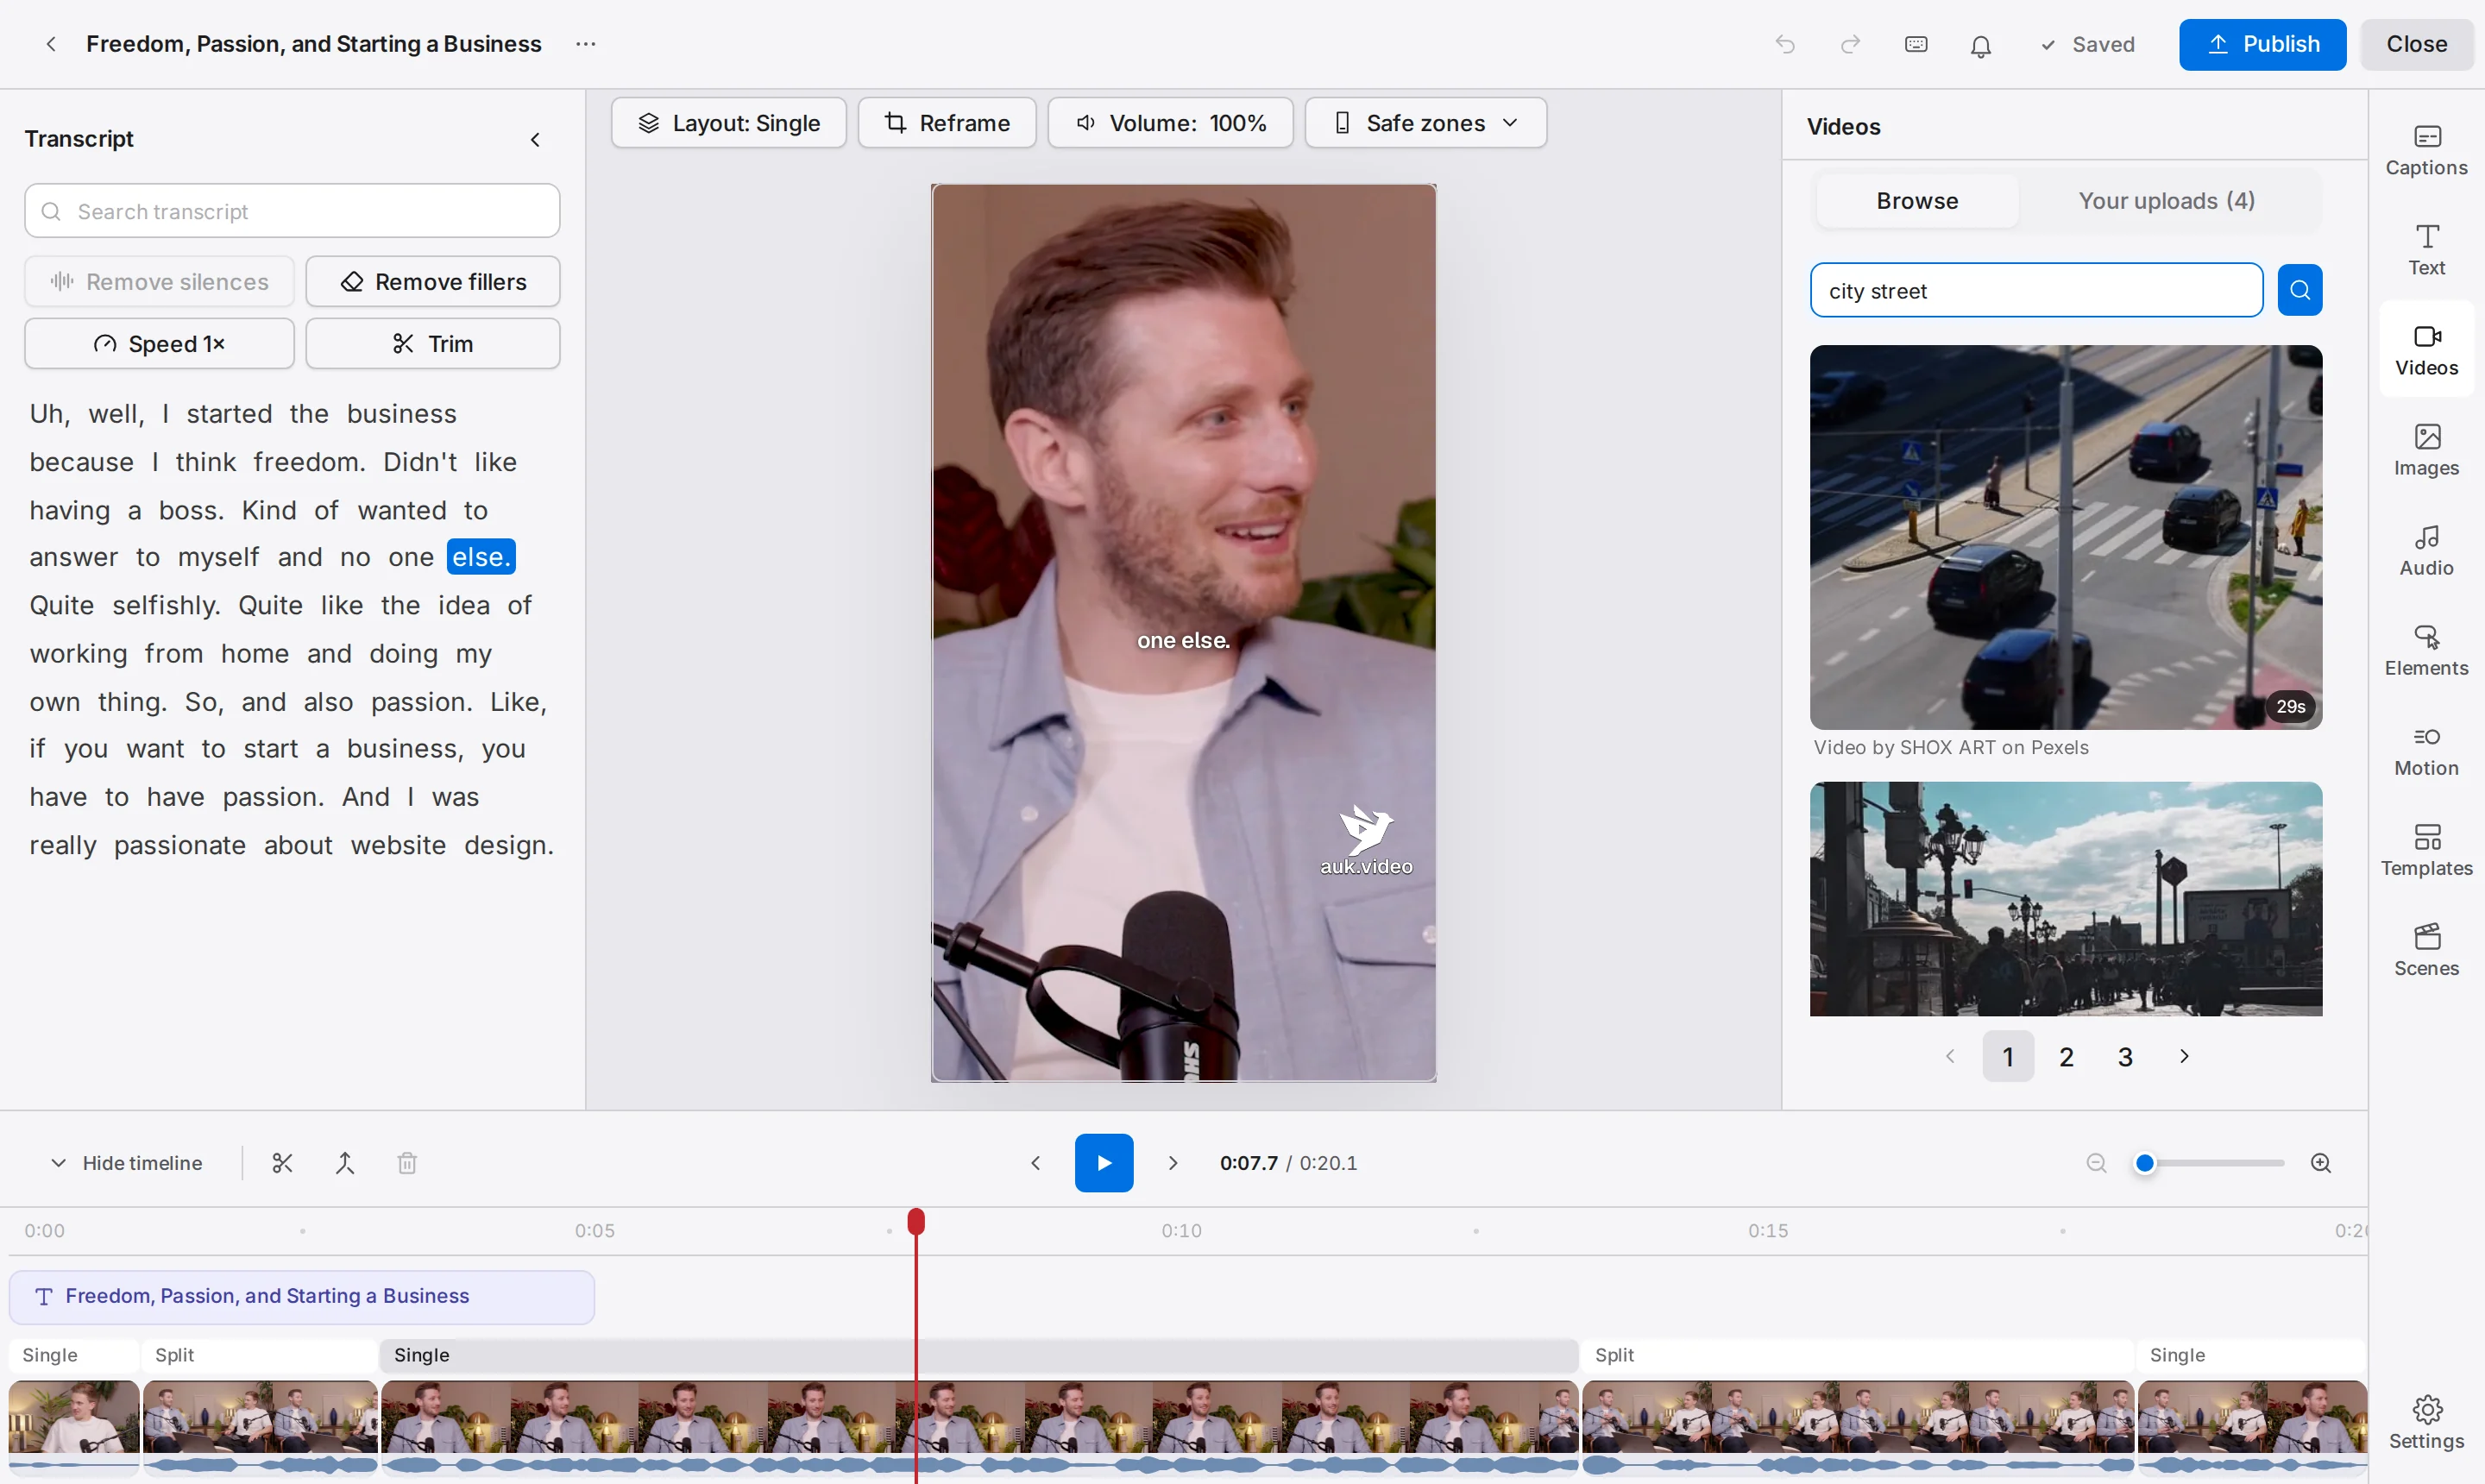Switch to Your uploads (4) tab
The width and height of the screenshot is (2485, 1484).
(x=2166, y=201)
